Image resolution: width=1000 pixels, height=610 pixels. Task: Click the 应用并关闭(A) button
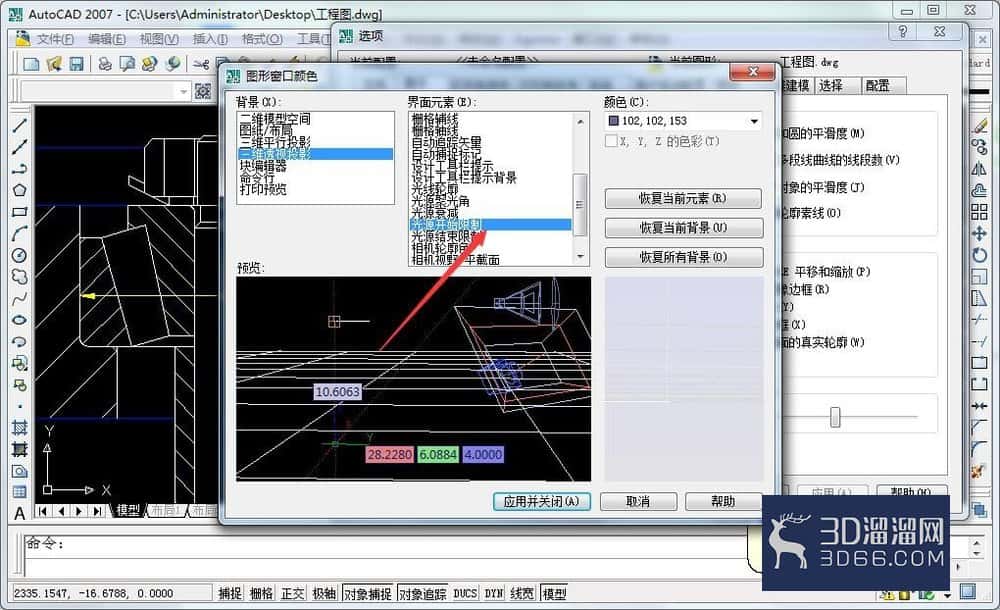pyautogui.click(x=541, y=502)
